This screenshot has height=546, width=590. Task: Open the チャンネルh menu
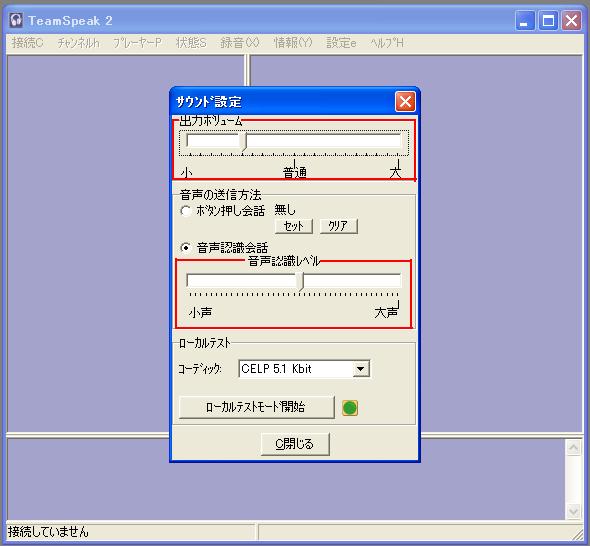(x=78, y=43)
